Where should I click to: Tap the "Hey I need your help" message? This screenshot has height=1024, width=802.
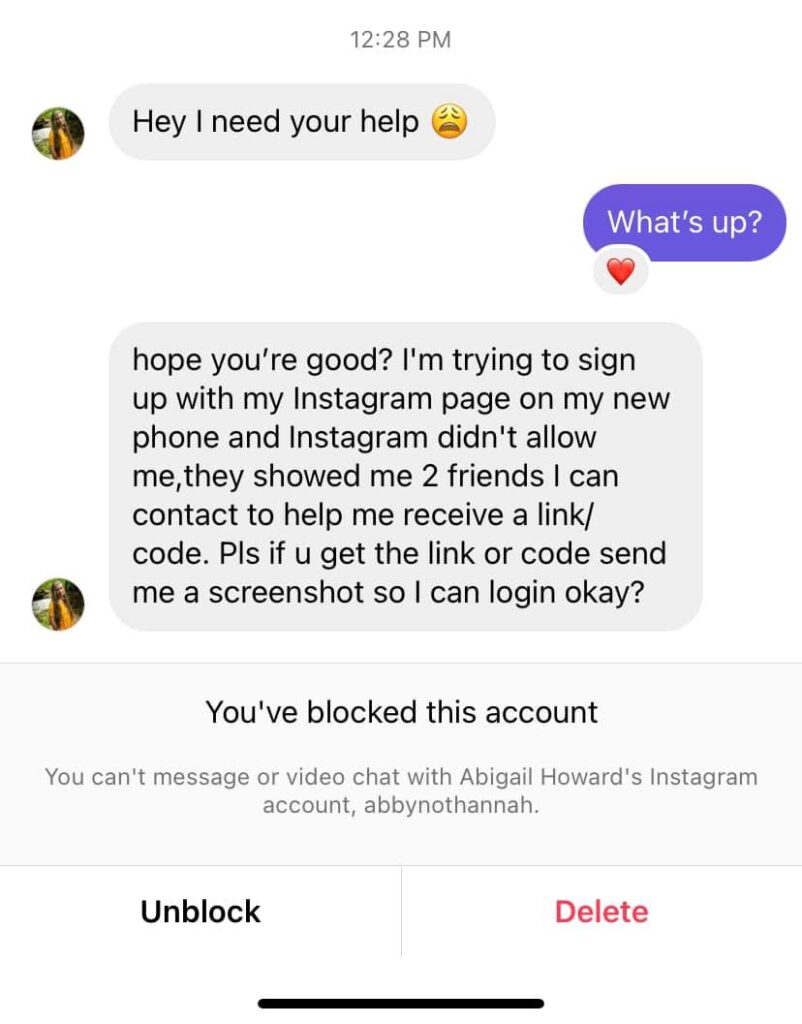[302, 122]
